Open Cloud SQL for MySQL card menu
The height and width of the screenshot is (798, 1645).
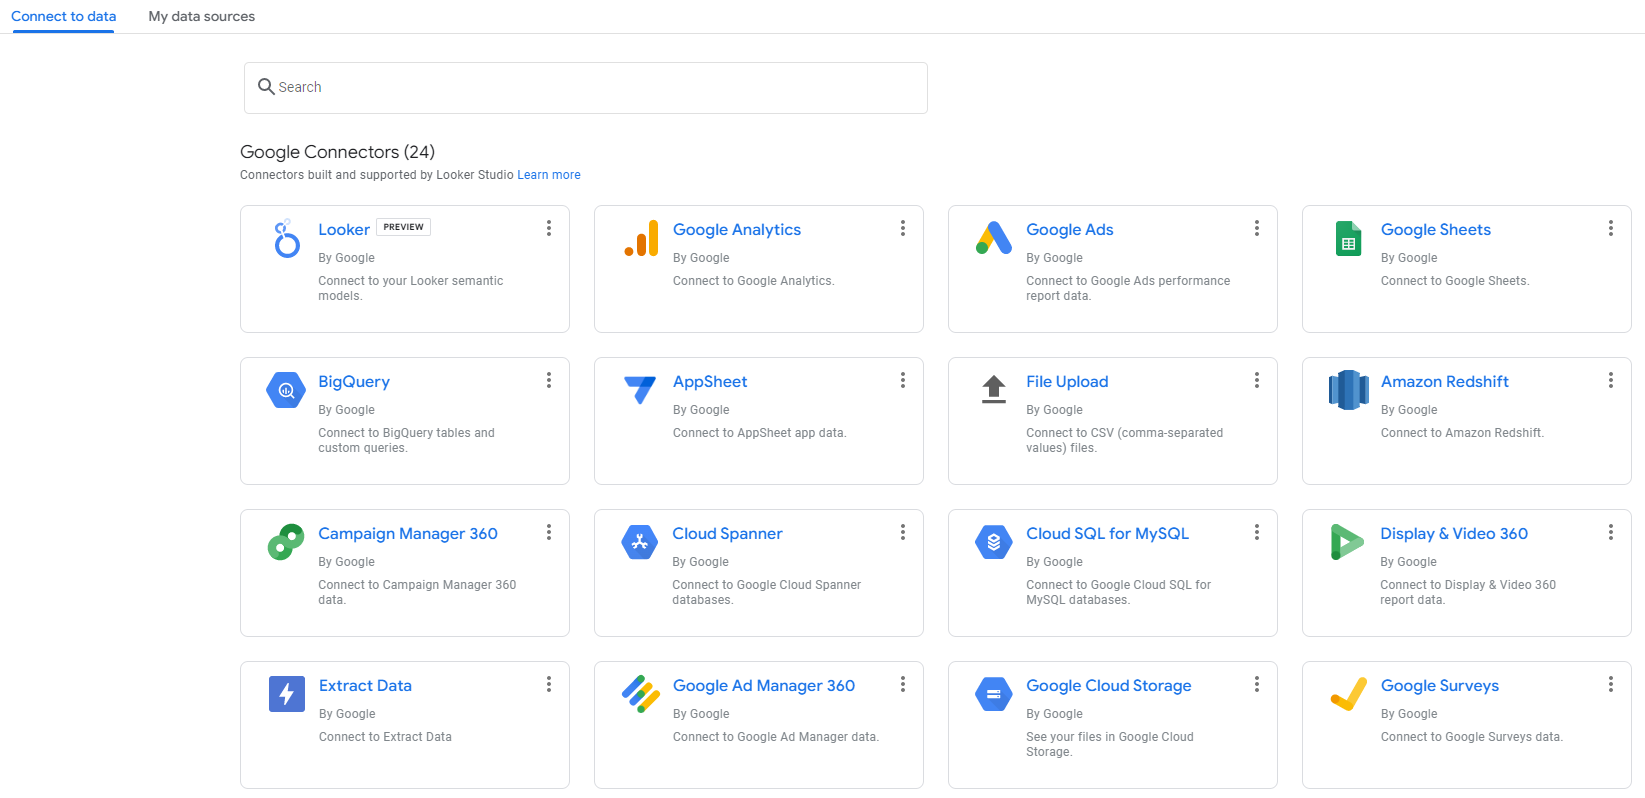pos(1257,532)
